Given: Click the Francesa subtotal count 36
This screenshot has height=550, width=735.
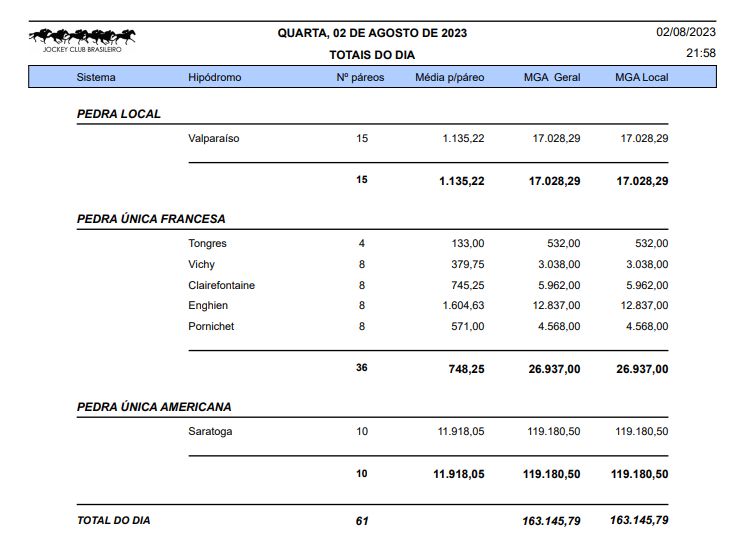Looking at the screenshot, I should 362,368.
